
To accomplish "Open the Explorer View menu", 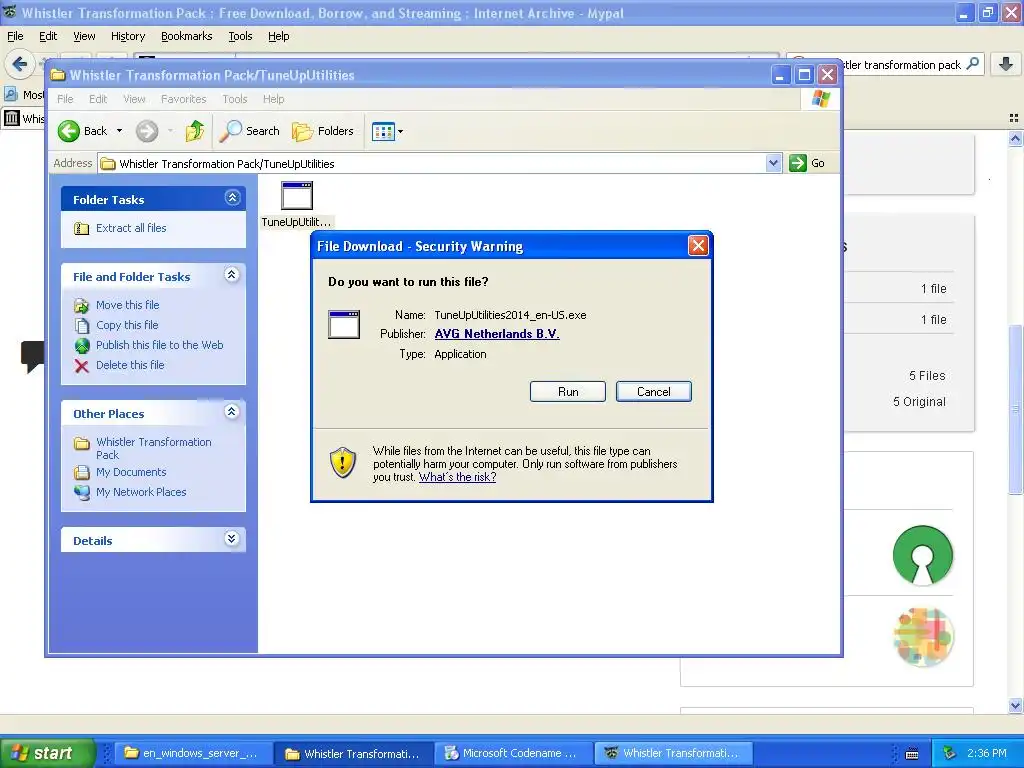I will [x=134, y=99].
